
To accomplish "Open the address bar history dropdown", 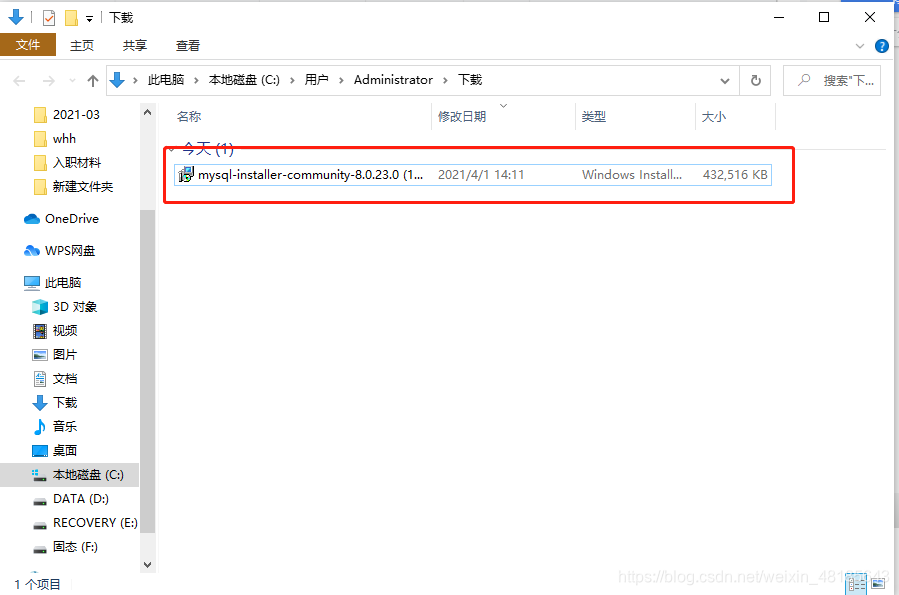I will (725, 81).
